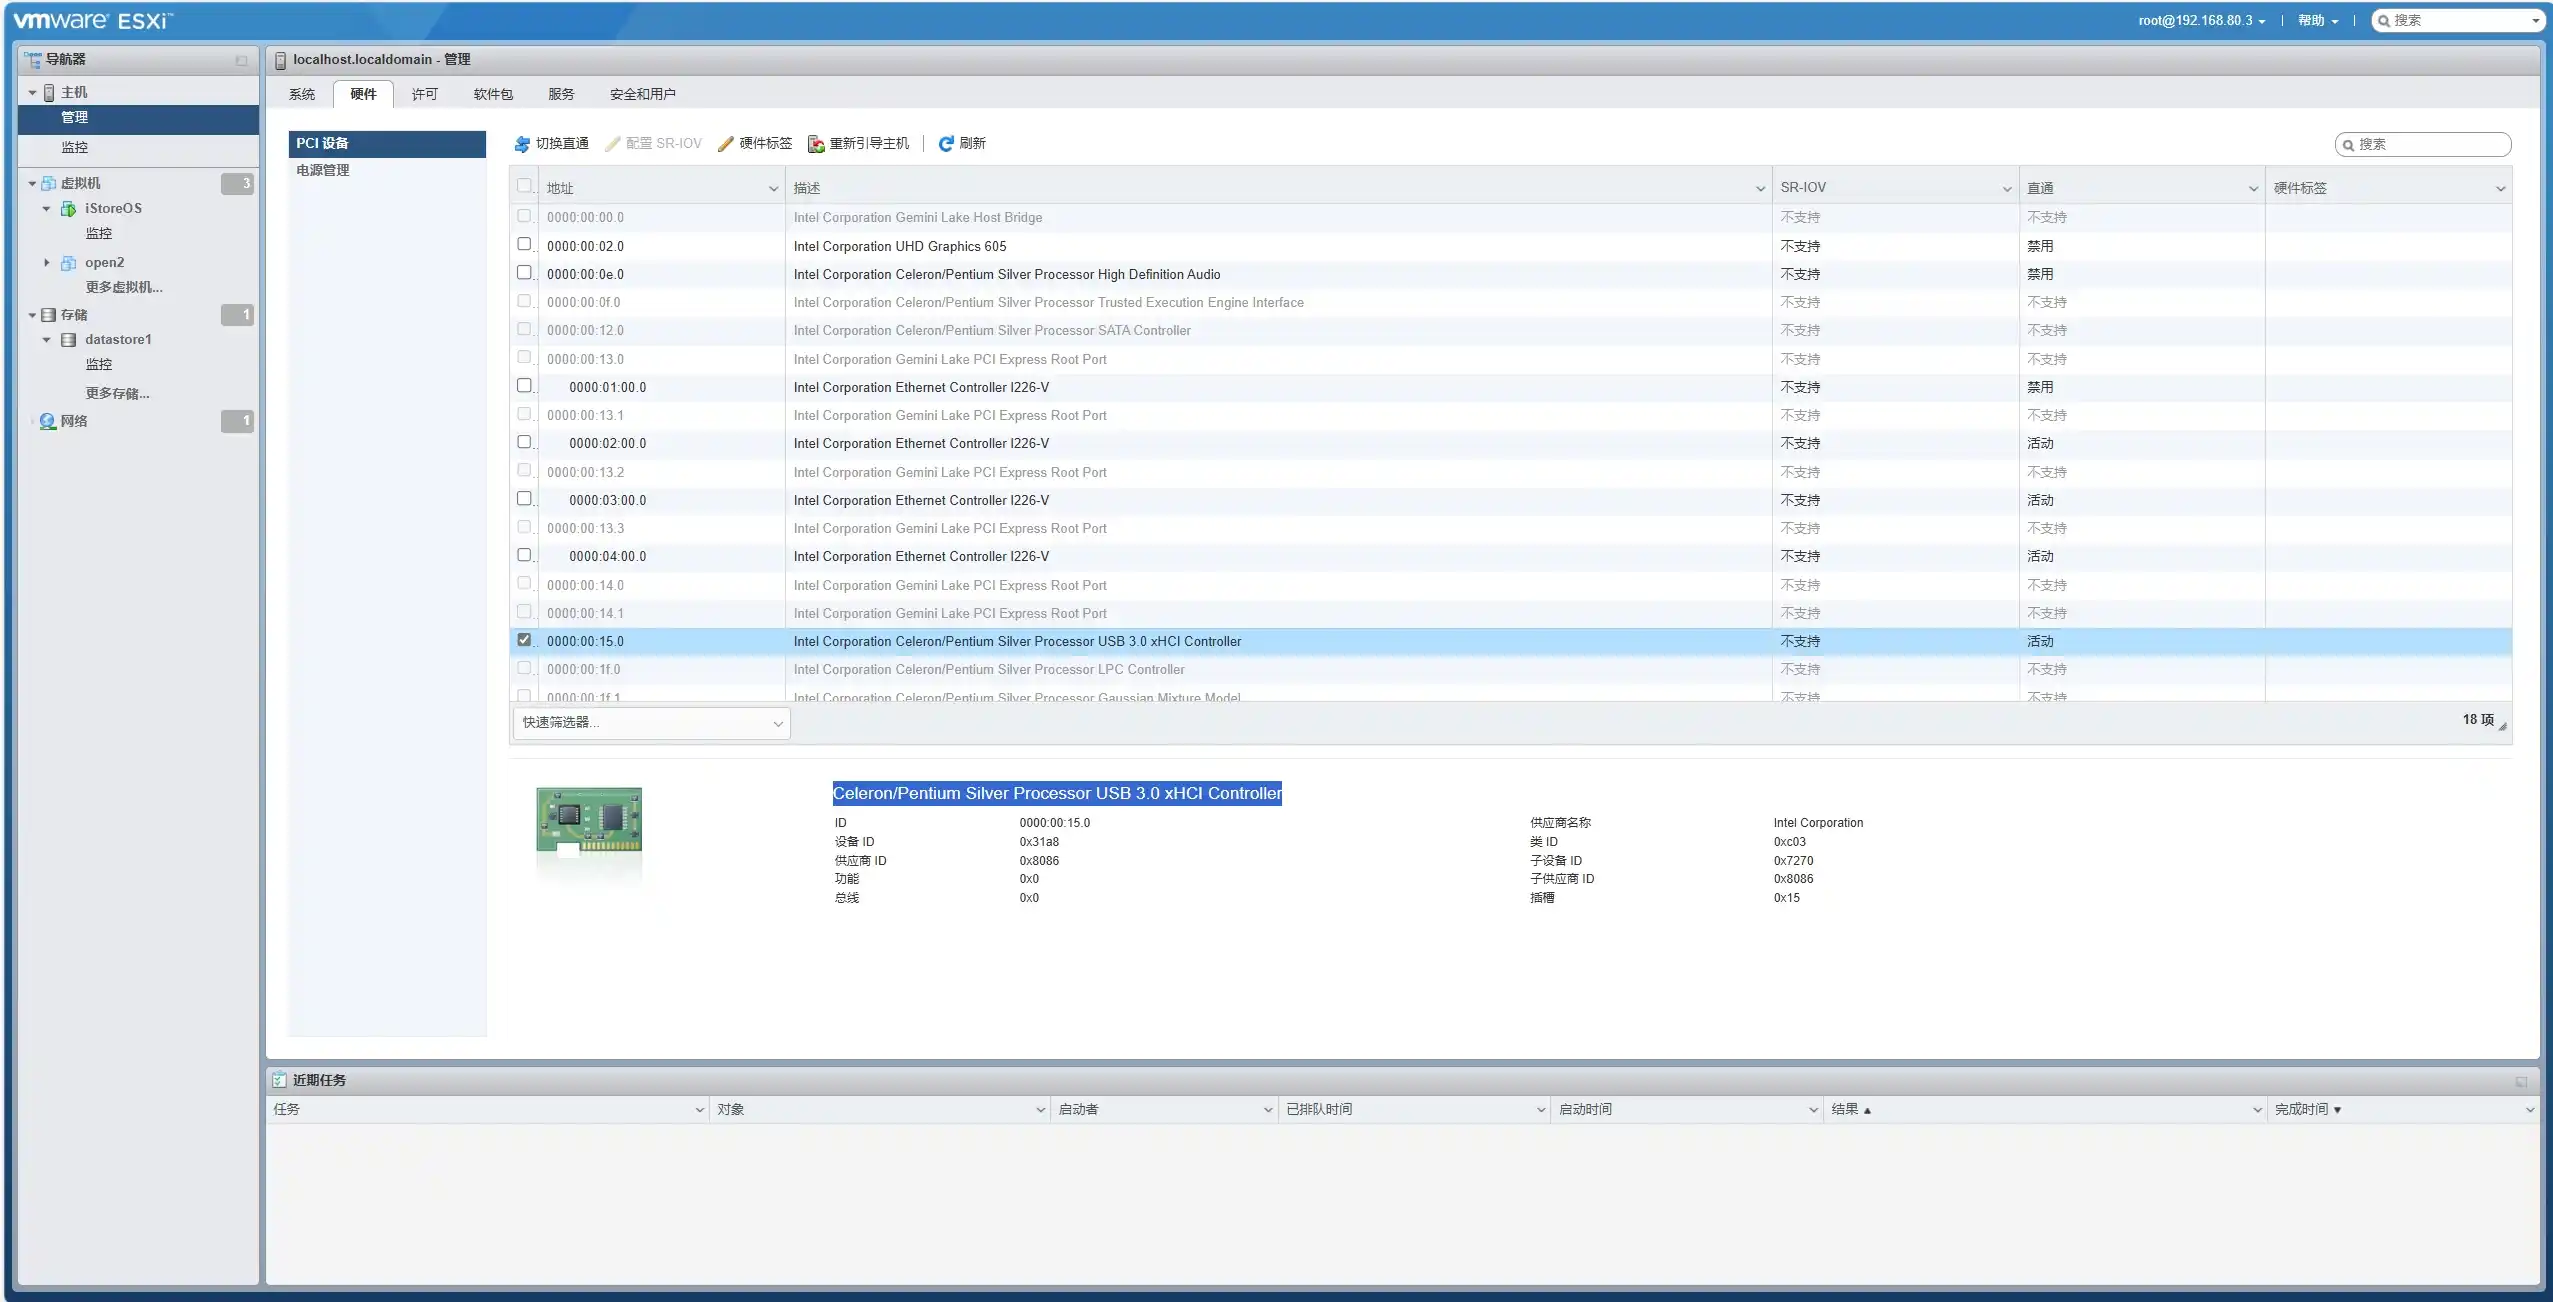Screen dimensions: 2553x1302
Task: Check the 0000:02:00.0 Ethernet I226-V checkbox
Action: tap(524, 441)
